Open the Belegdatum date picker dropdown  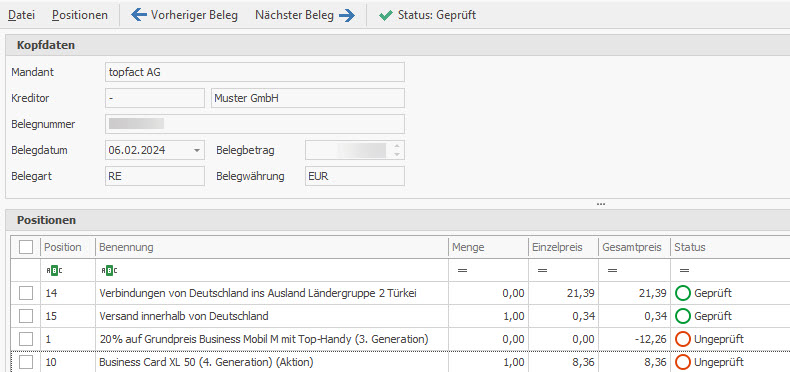point(196,150)
